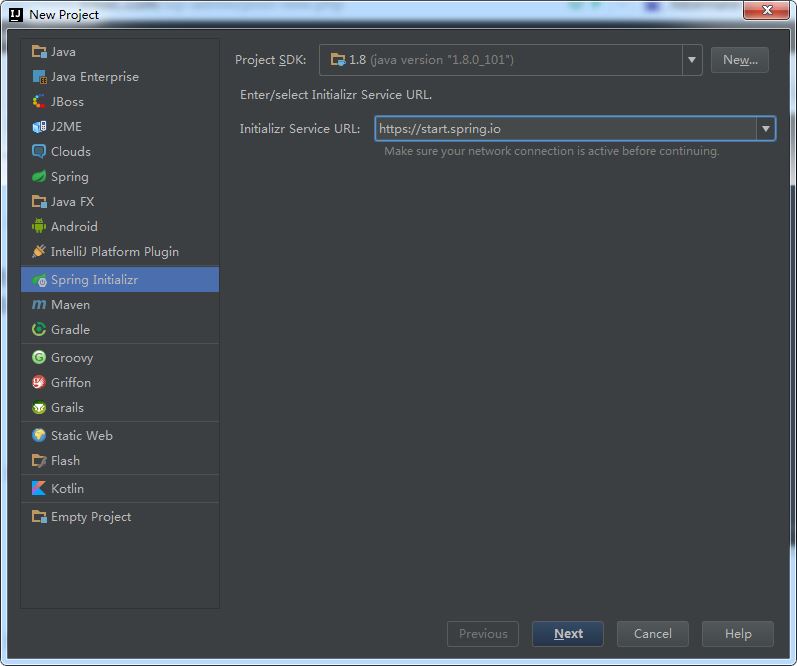Select "Java Enterprise" project type label
Screen dimensions: 797x666
(95, 77)
